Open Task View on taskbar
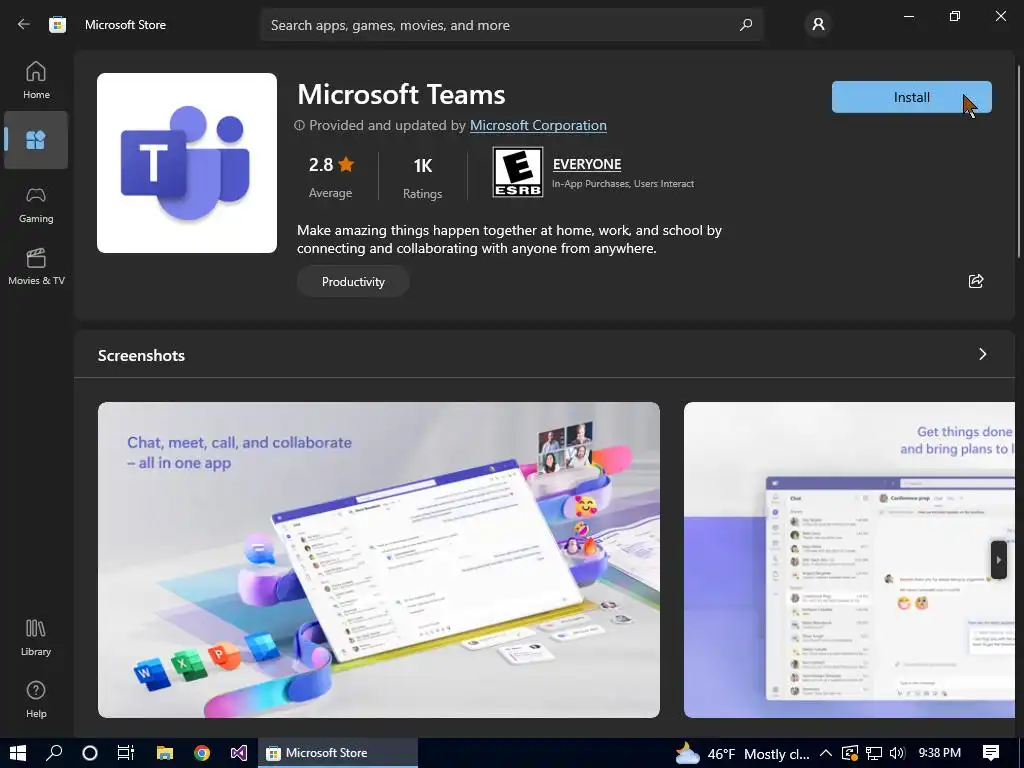The height and width of the screenshot is (768, 1024). click(x=125, y=753)
